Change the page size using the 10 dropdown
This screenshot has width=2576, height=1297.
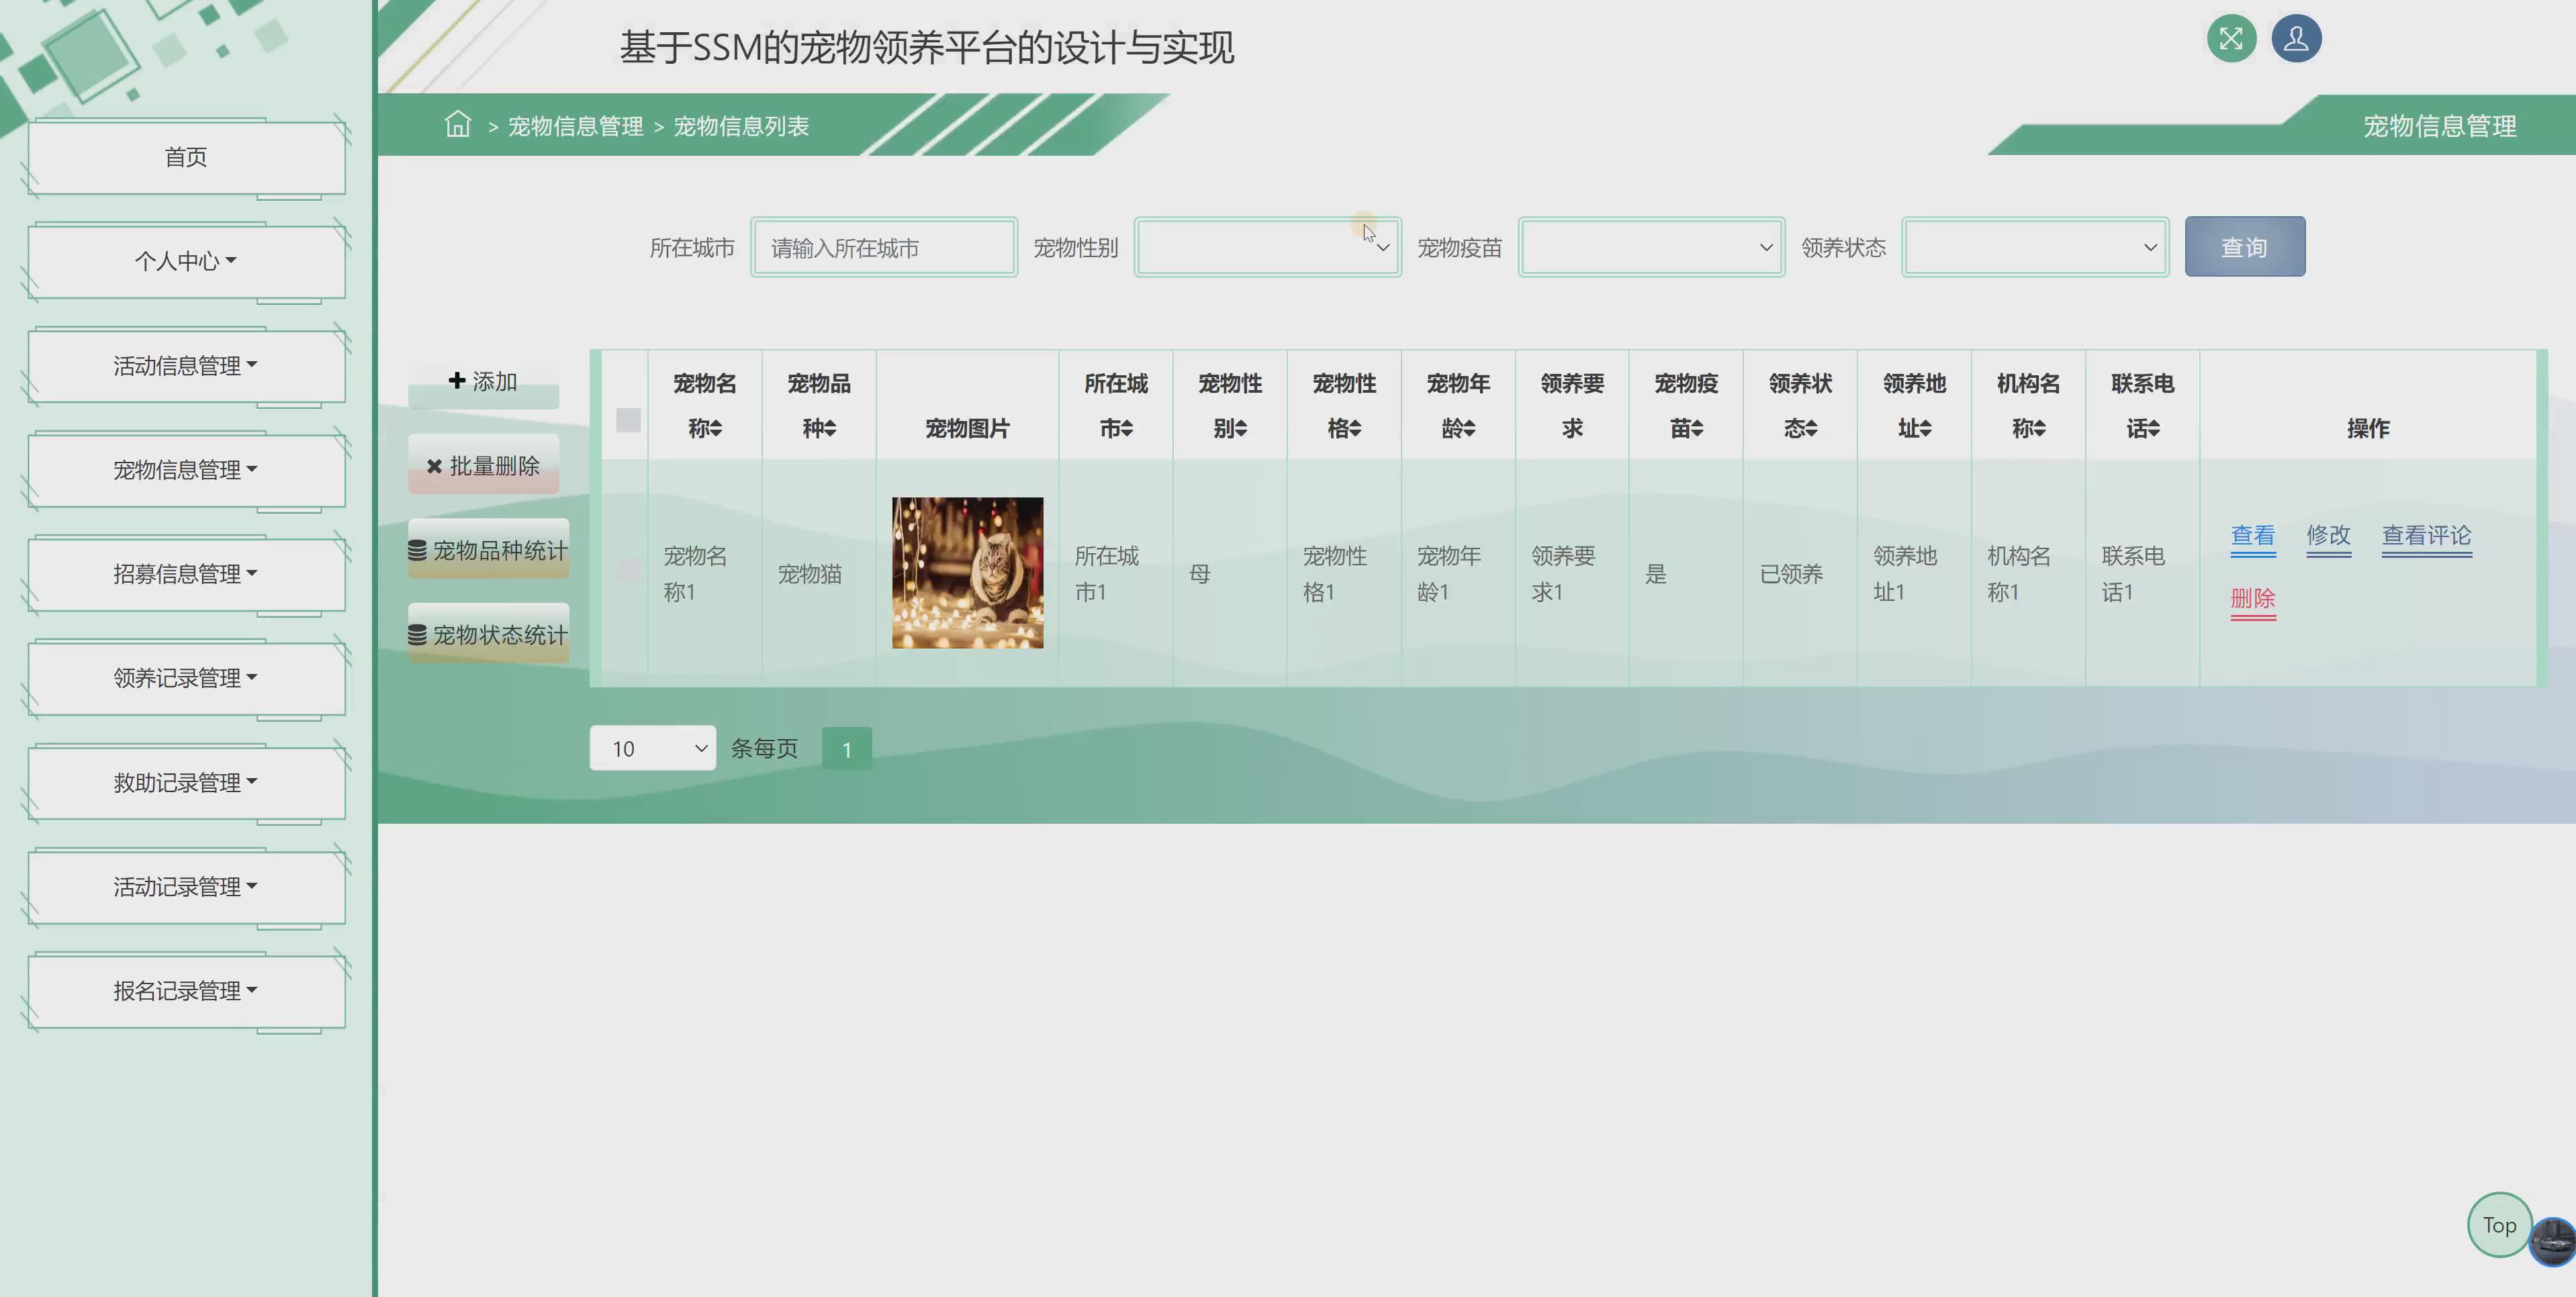[x=652, y=747]
